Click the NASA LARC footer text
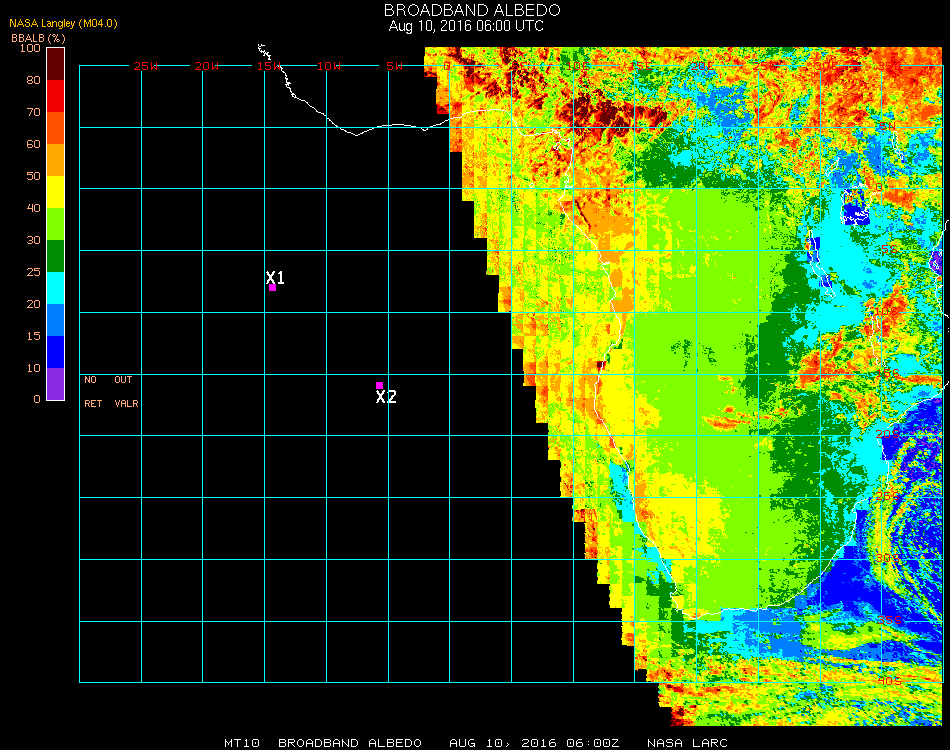The height and width of the screenshot is (750, 950). click(682, 743)
